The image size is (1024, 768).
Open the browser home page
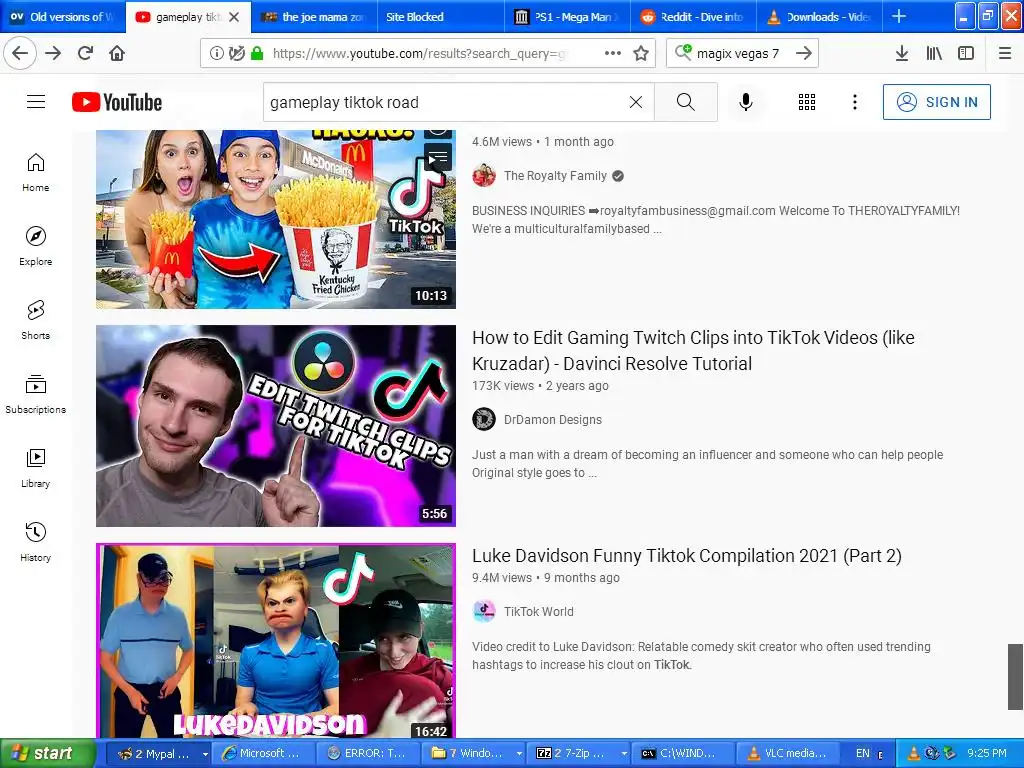tap(117, 53)
